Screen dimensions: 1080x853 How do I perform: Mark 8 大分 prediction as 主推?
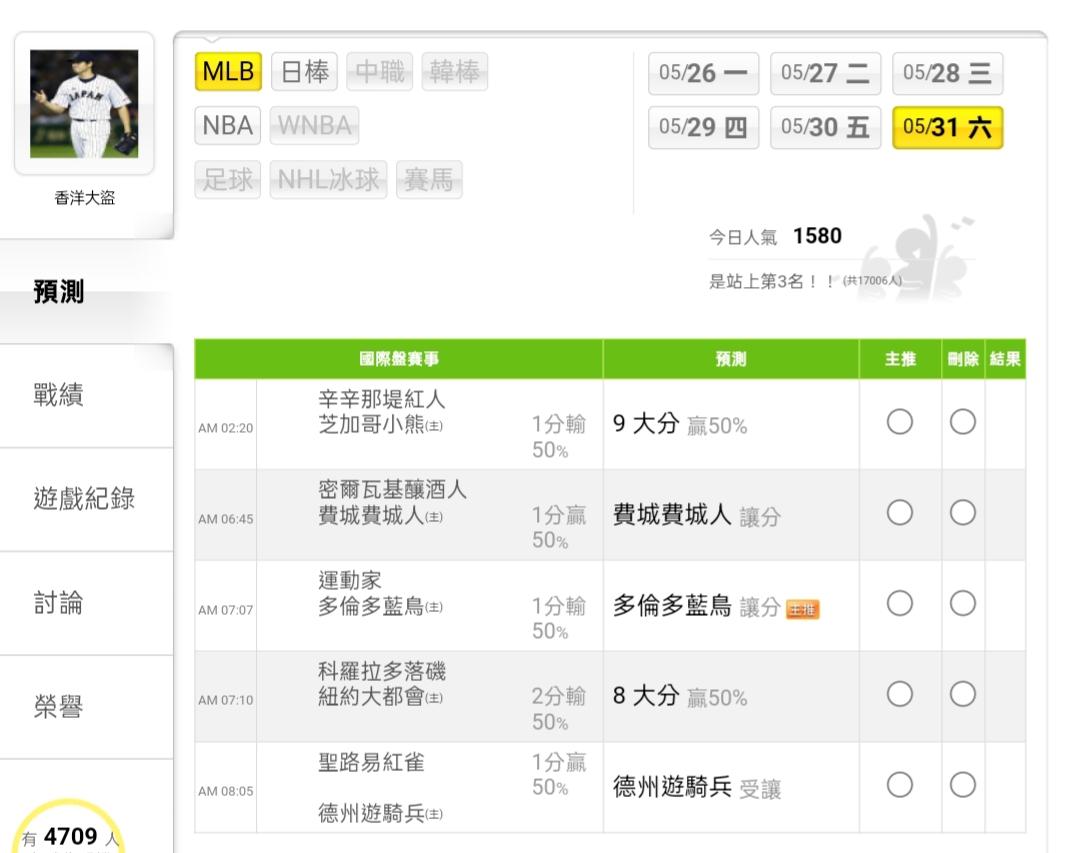900,695
